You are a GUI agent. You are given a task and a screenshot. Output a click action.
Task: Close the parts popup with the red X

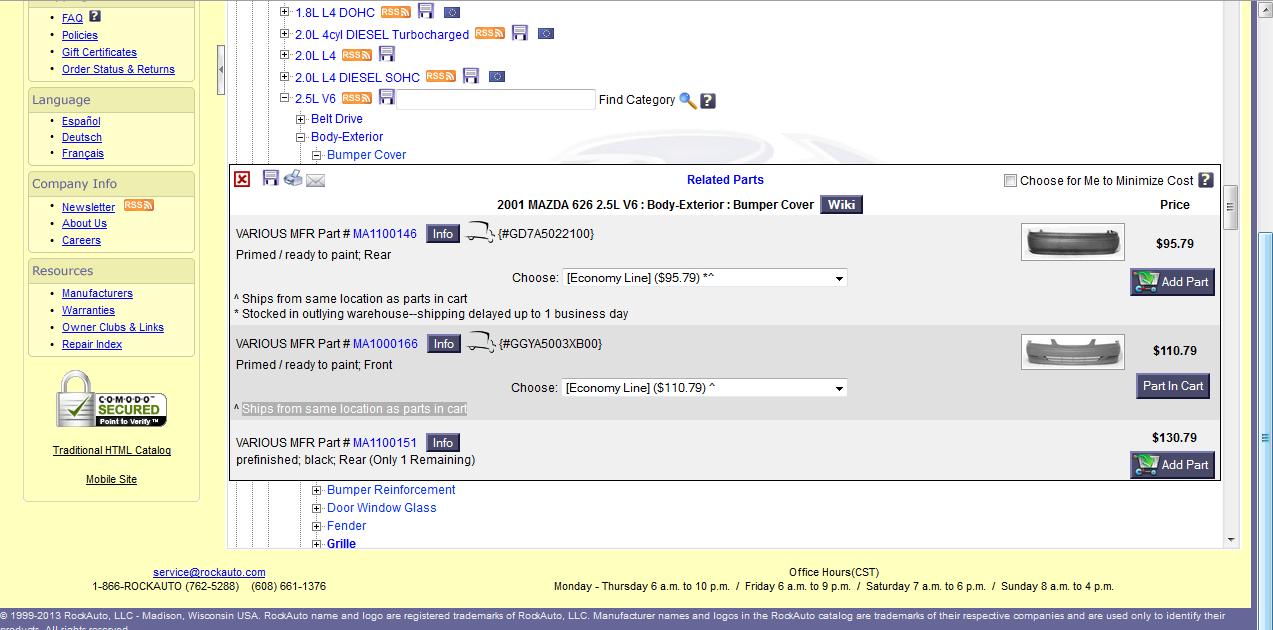pos(242,179)
